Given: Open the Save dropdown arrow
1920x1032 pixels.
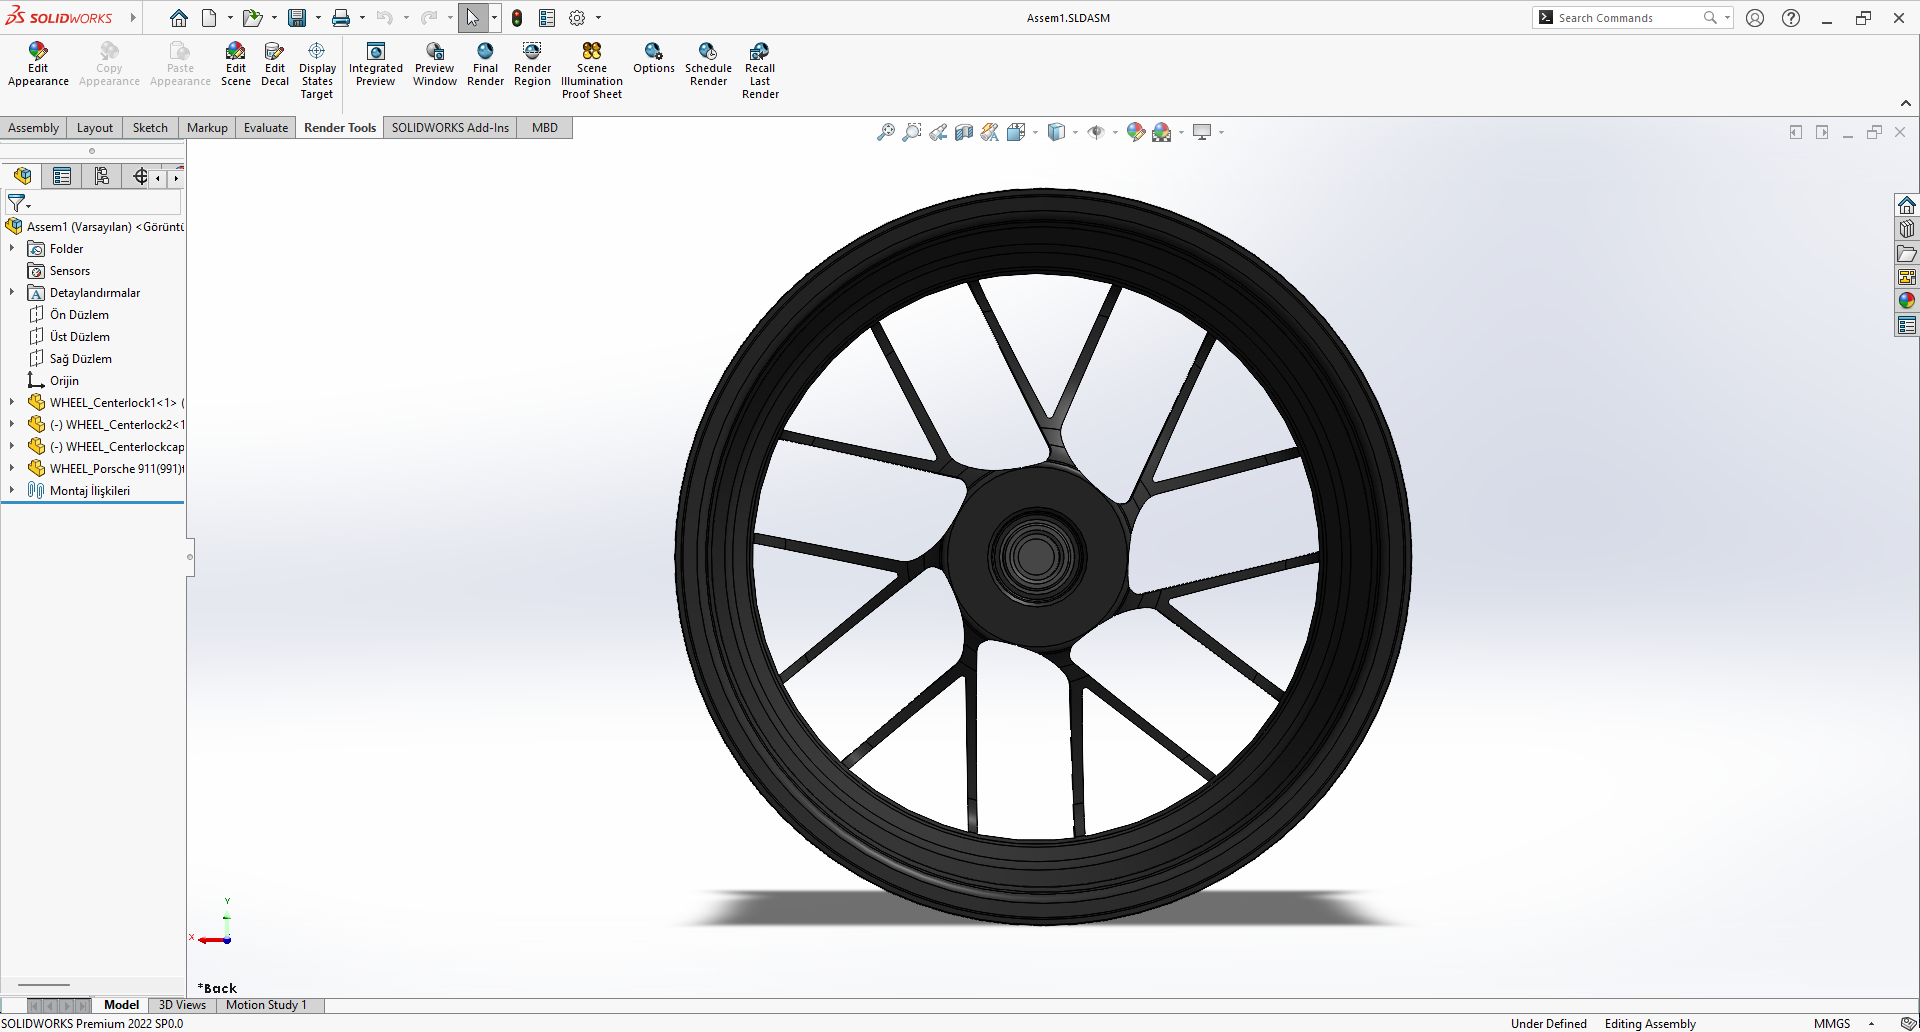Looking at the screenshot, I should point(318,18).
